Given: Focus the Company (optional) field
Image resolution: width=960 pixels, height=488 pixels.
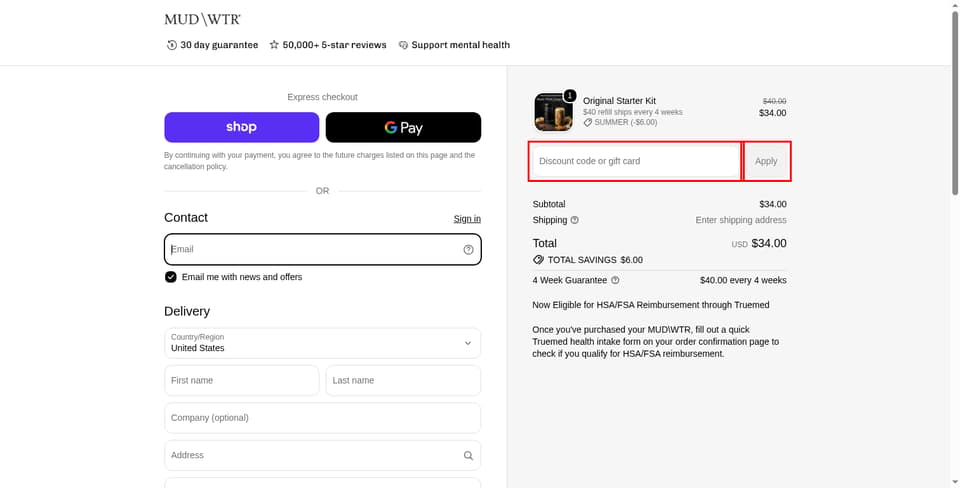Looking at the screenshot, I should click(x=323, y=418).
